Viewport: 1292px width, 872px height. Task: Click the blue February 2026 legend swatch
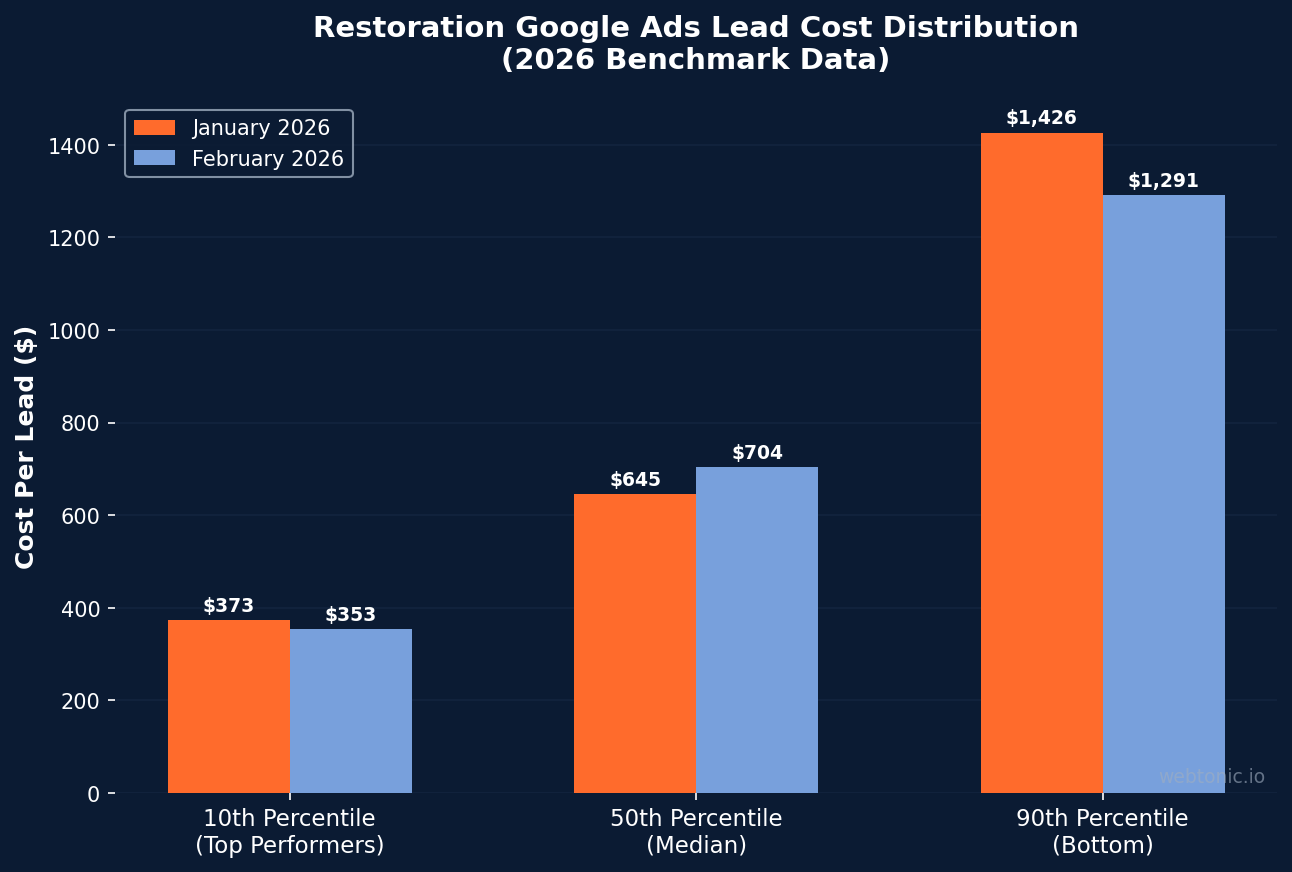pos(154,158)
